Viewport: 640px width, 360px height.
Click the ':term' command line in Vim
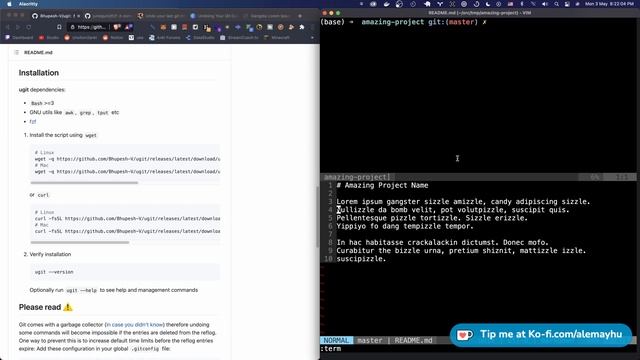(x=331, y=349)
